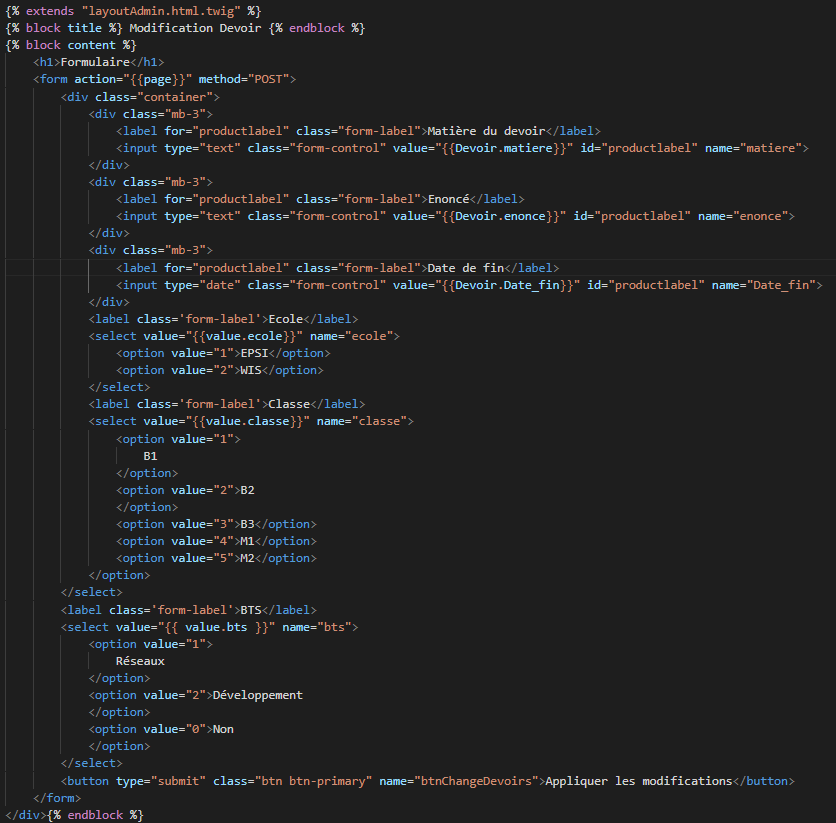Click the name attribute value "Date_fin"

pyautogui.click(x=781, y=285)
